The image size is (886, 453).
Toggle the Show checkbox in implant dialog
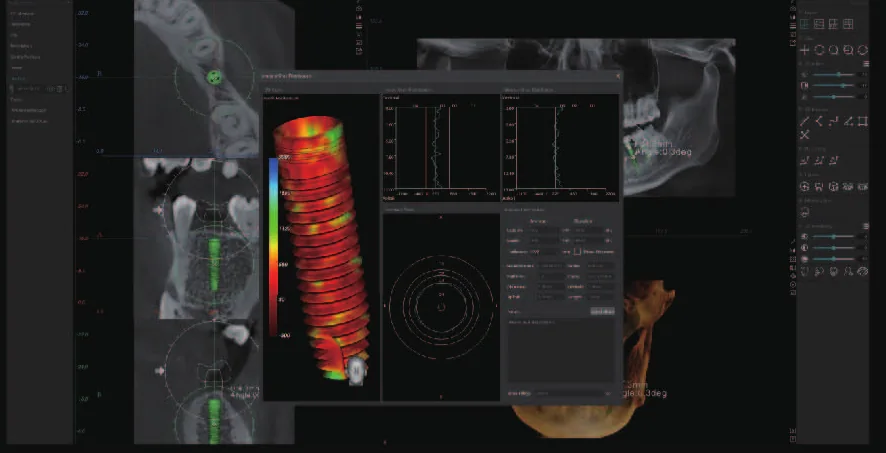pos(577,251)
